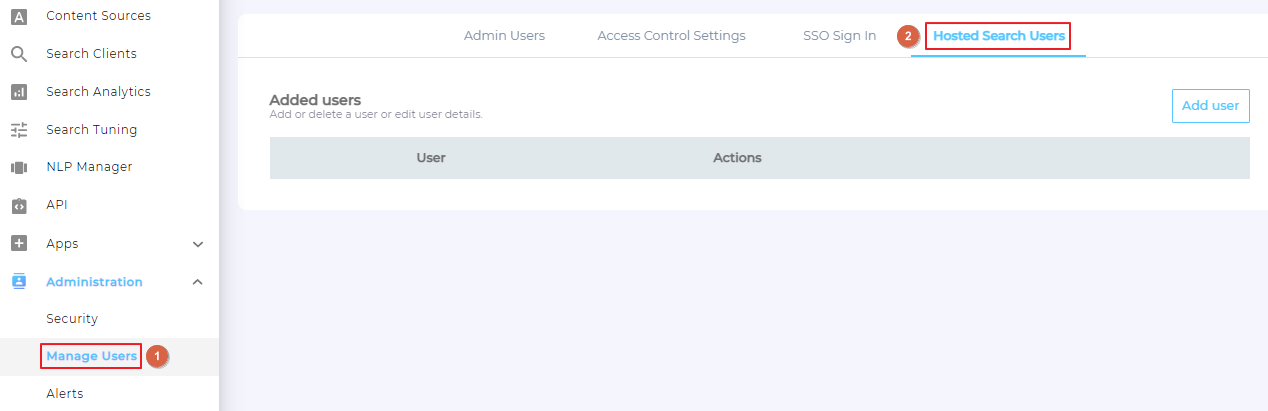Image resolution: width=1268 pixels, height=411 pixels.
Task: Expand the Apps menu chevron
Action: [x=198, y=244]
